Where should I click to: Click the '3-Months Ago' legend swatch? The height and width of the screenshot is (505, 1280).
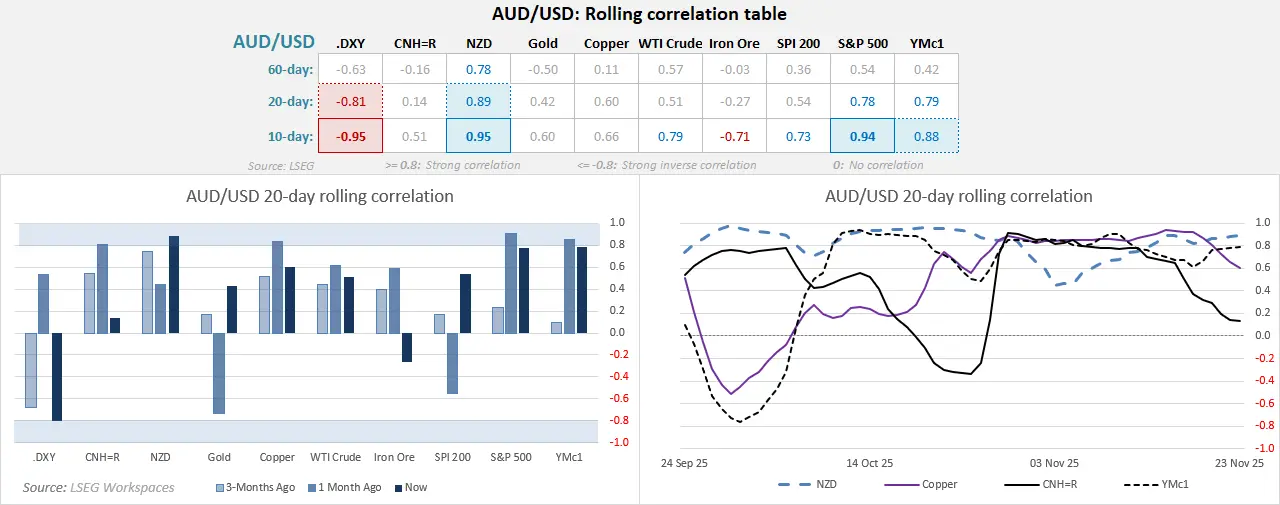pyautogui.click(x=221, y=488)
